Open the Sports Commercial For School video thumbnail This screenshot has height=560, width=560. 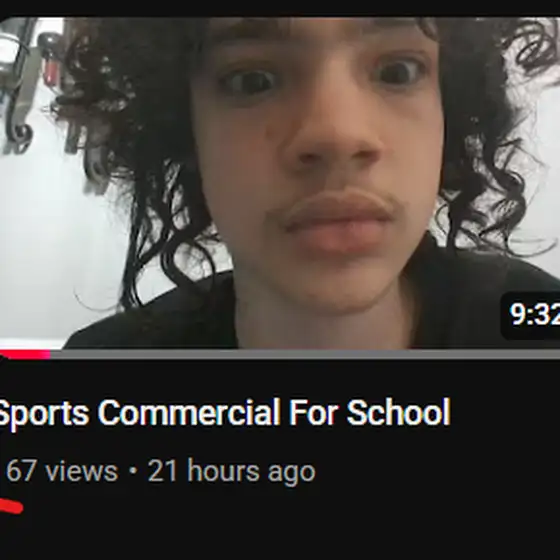[x=280, y=183]
